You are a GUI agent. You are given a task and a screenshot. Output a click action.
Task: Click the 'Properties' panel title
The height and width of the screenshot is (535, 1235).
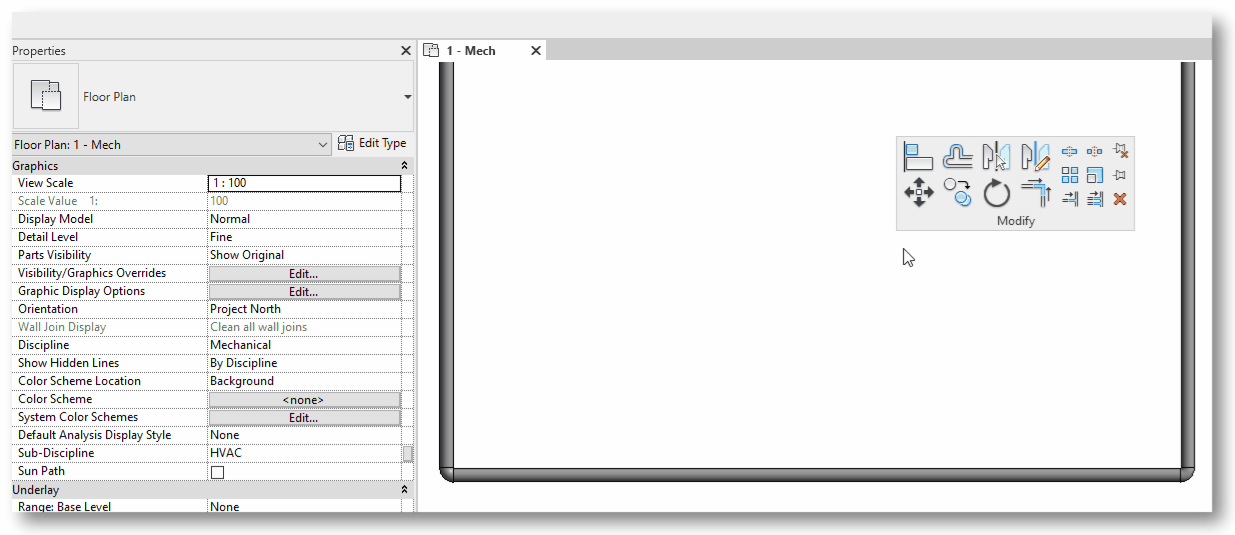[39, 51]
